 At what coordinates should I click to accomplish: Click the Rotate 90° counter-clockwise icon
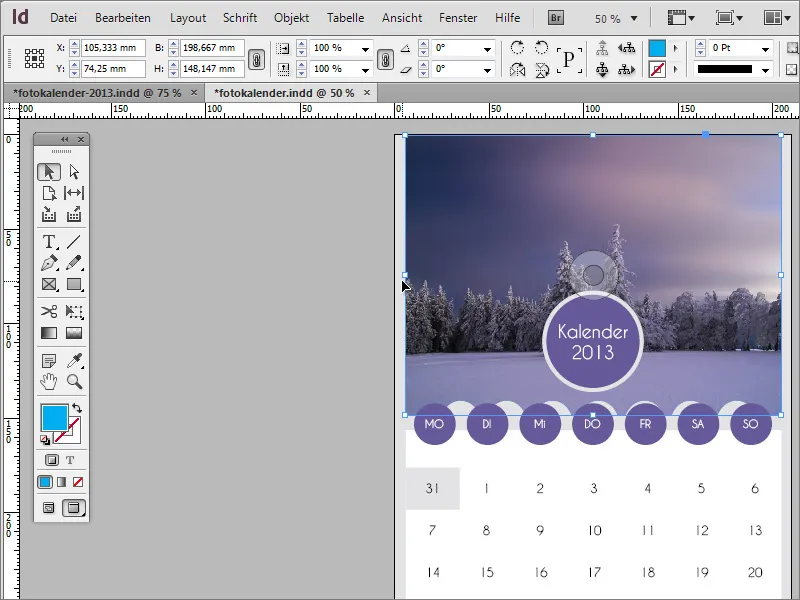pyautogui.click(x=541, y=48)
